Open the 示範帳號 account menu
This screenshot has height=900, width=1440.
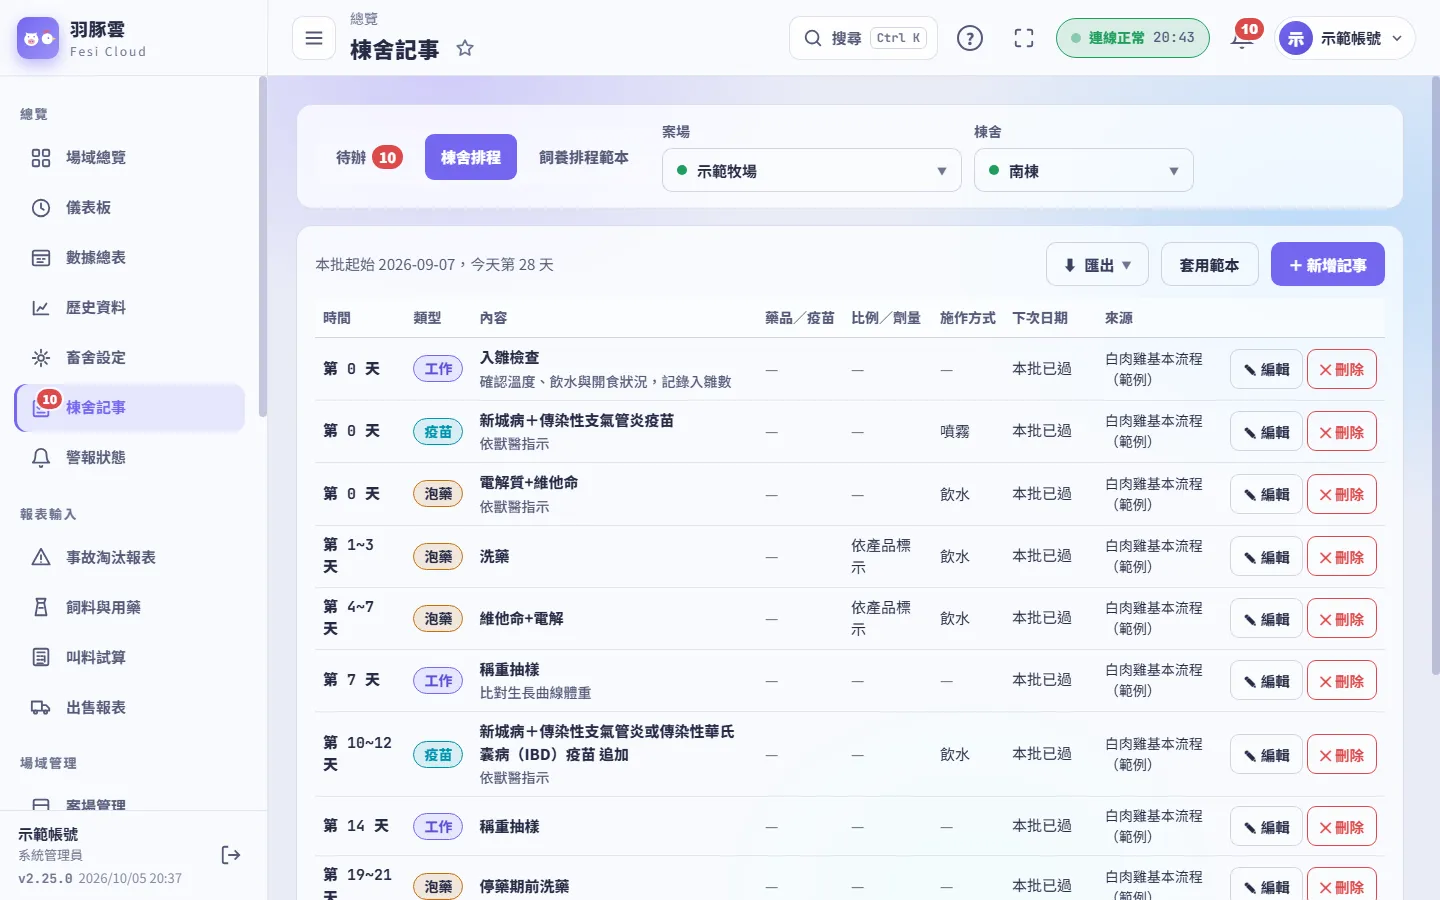tap(1345, 38)
